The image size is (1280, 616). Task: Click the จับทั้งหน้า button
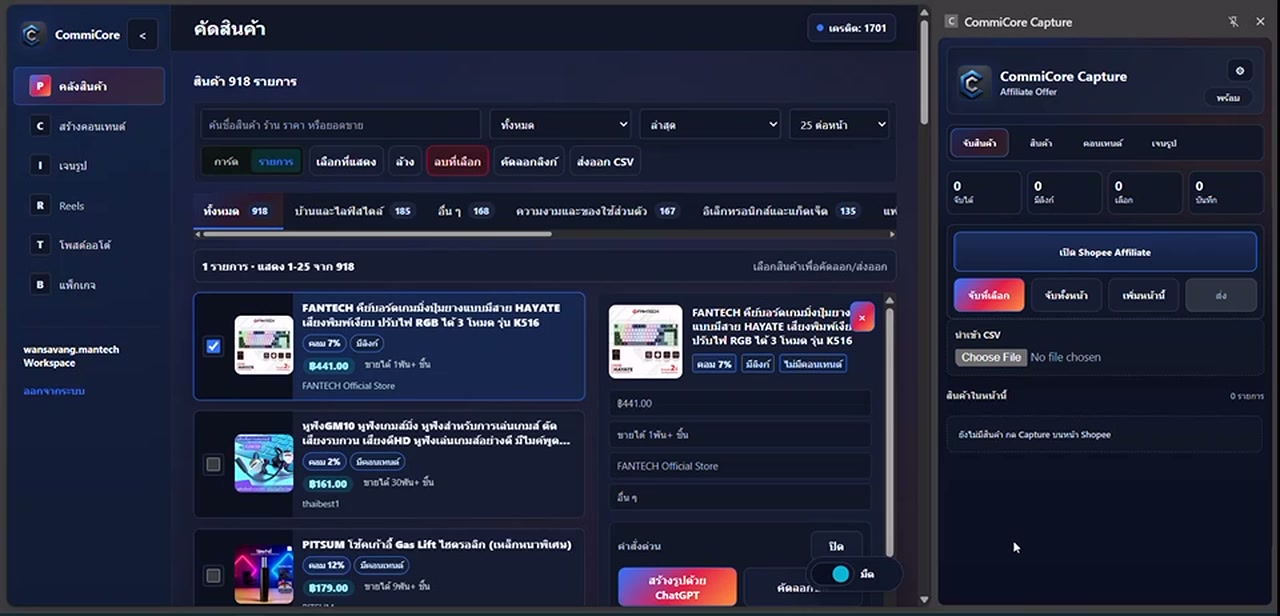click(x=1066, y=295)
